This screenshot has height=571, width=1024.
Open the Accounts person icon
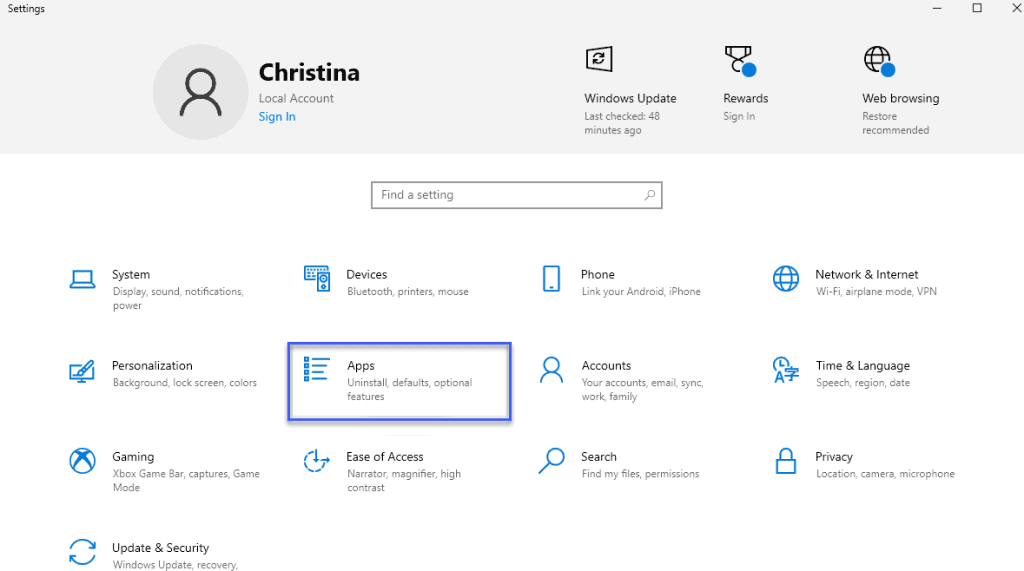coord(551,370)
